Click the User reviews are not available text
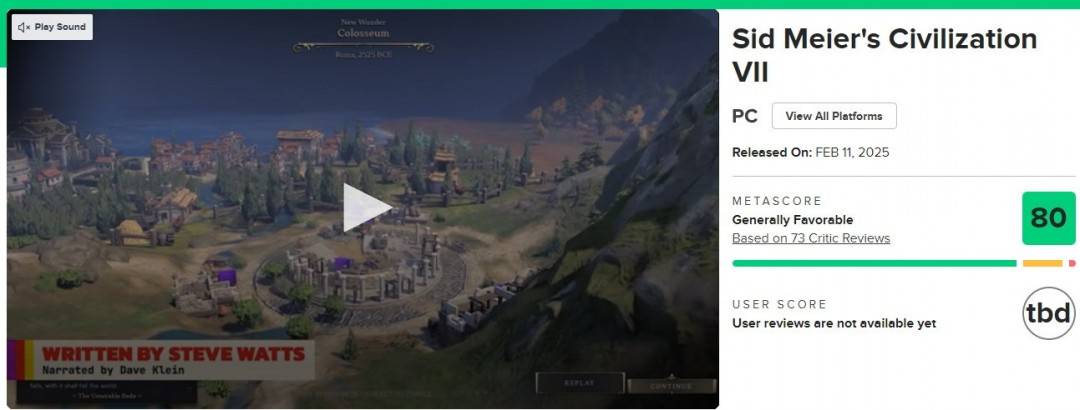 tap(834, 323)
